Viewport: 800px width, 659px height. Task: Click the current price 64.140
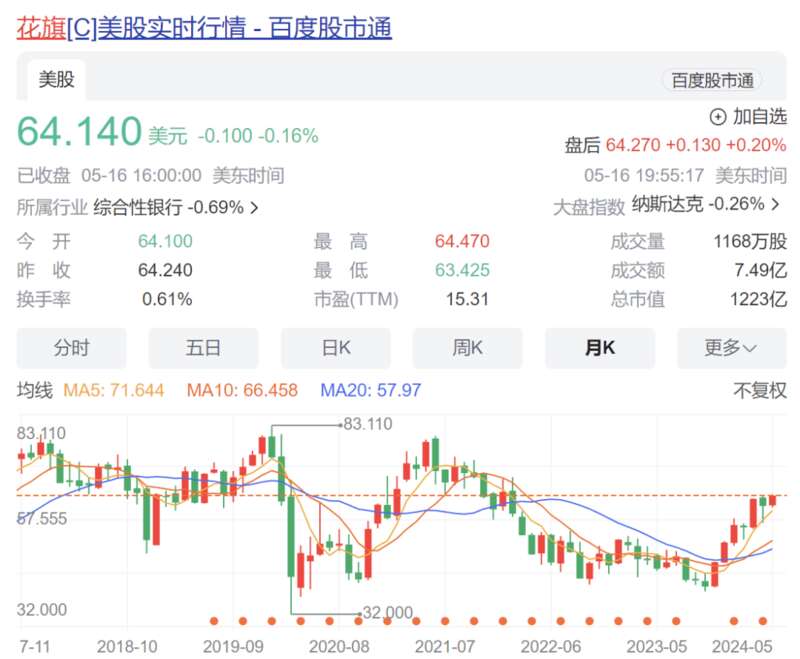pos(79,132)
